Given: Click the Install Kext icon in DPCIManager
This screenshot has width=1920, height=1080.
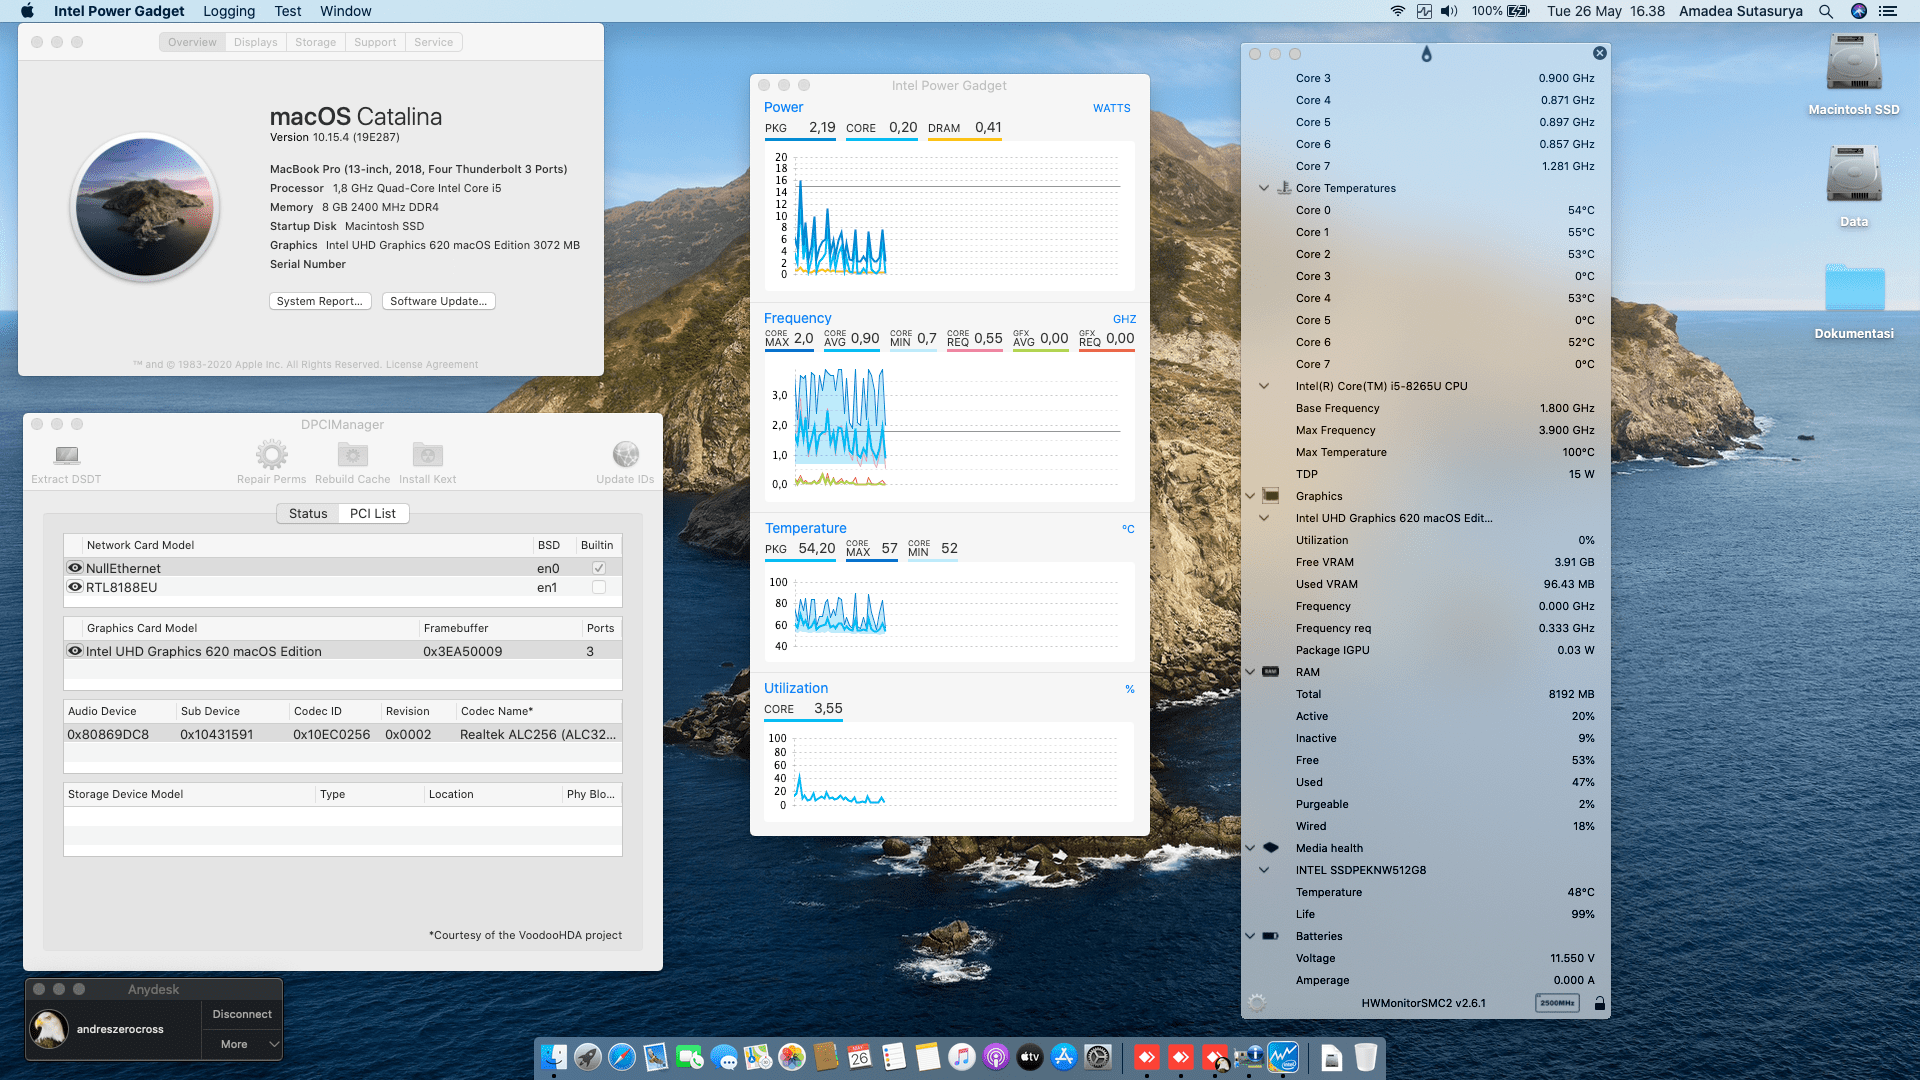Looking at the screenshot, I should click(x=427, y=455).
